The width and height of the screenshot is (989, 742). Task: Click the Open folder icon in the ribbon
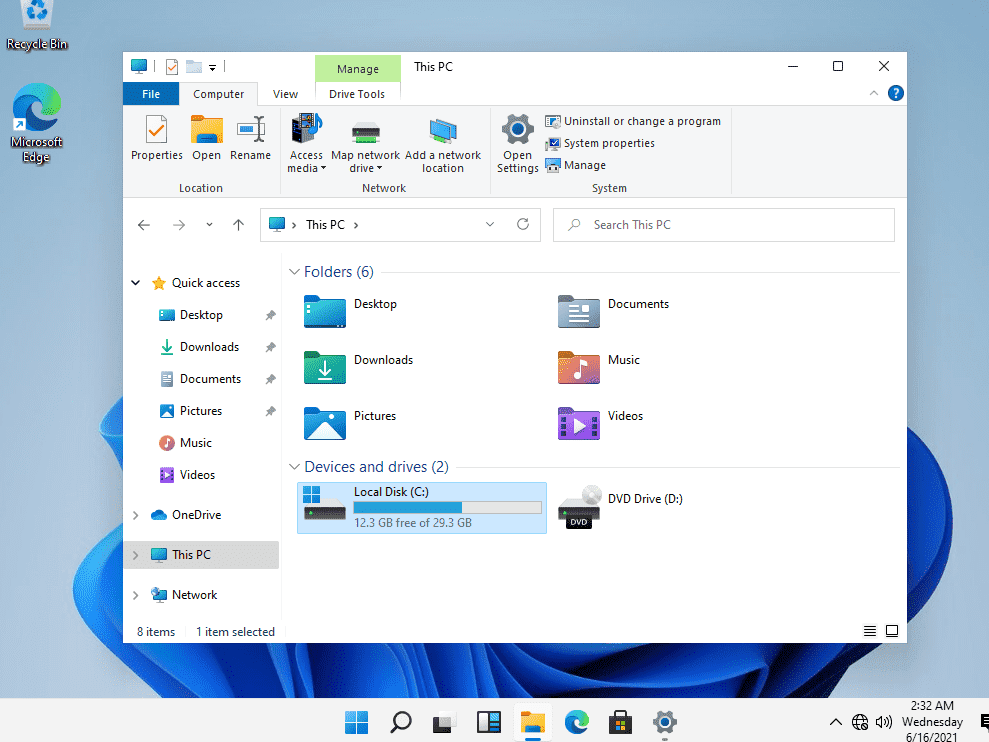(206, 129)
